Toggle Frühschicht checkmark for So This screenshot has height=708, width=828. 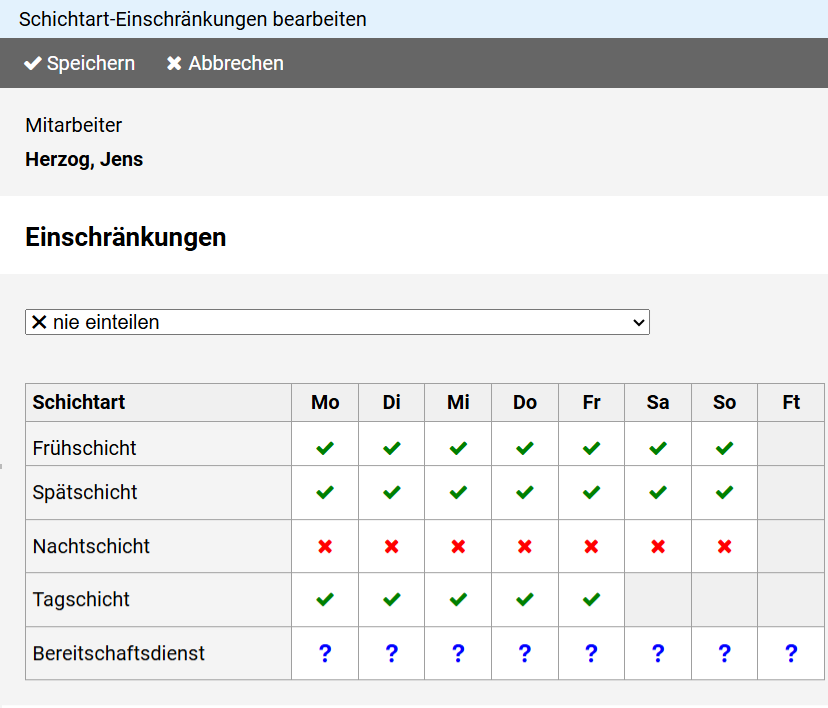tap(724, 448)
